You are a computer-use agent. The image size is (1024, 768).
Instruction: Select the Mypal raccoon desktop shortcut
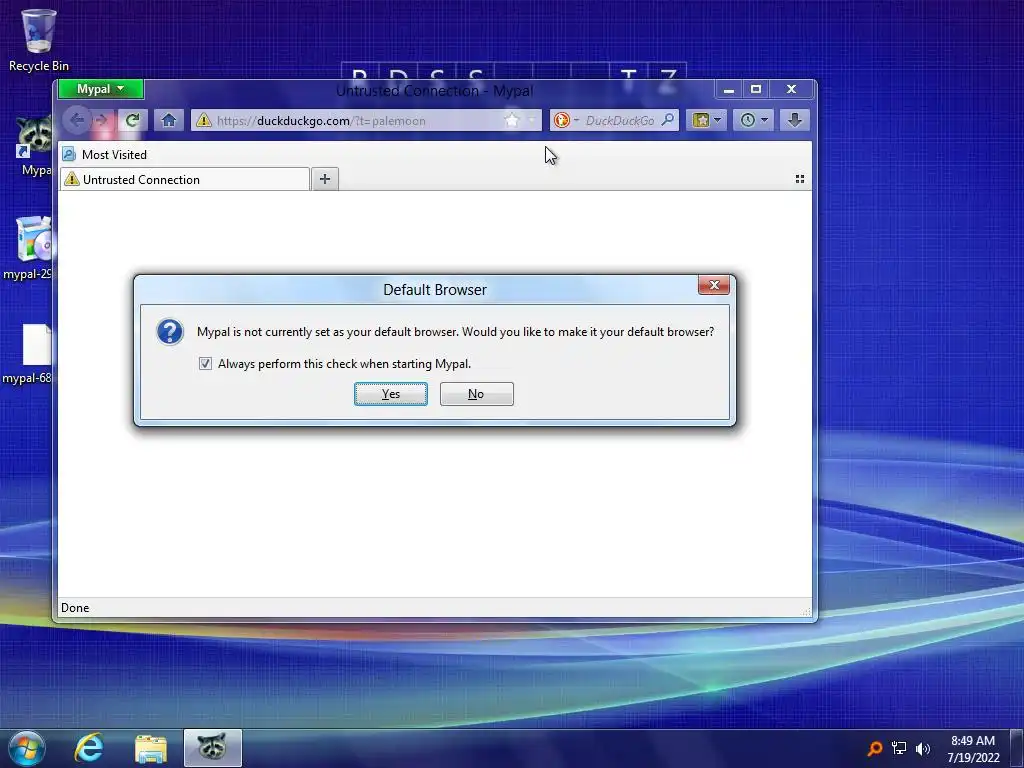point(35,146)
